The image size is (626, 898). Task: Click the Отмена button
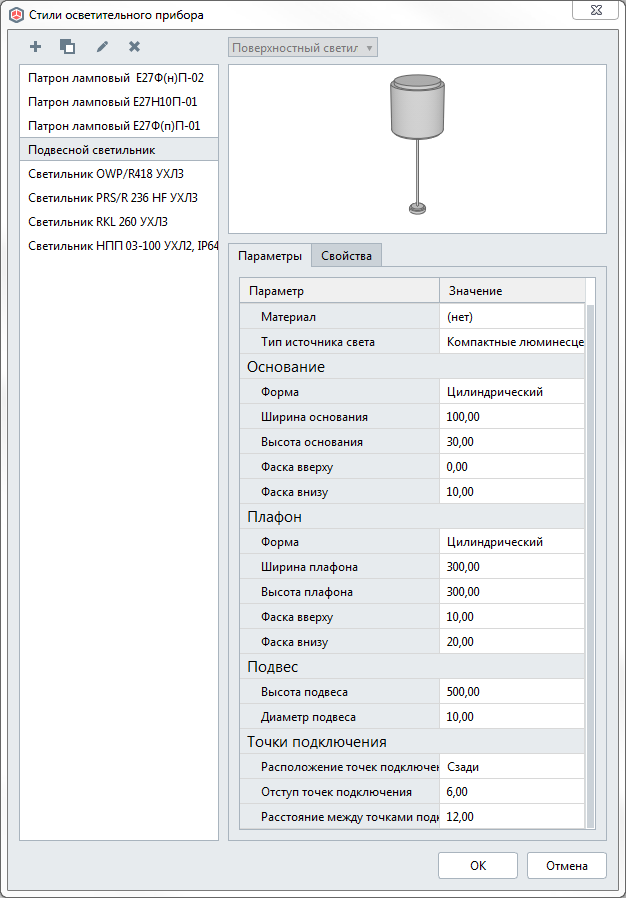566,865
